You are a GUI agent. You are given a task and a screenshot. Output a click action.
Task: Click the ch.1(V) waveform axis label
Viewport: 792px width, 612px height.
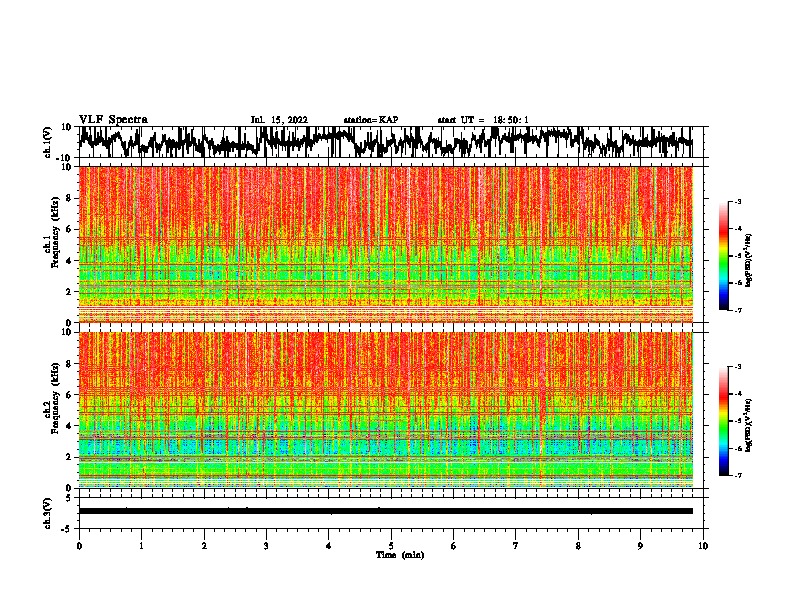tap(48, 142)
